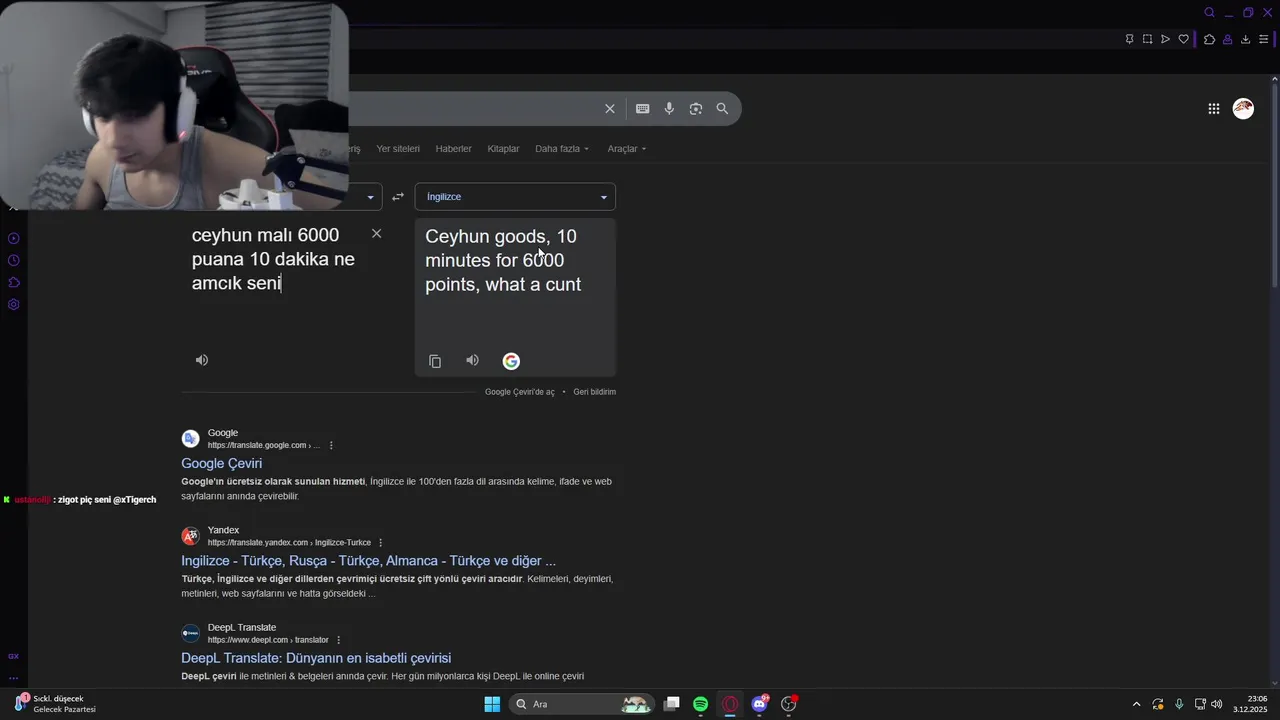Open history clock in left sidebar
This screenshot has width=1280, height=720.
14,261
